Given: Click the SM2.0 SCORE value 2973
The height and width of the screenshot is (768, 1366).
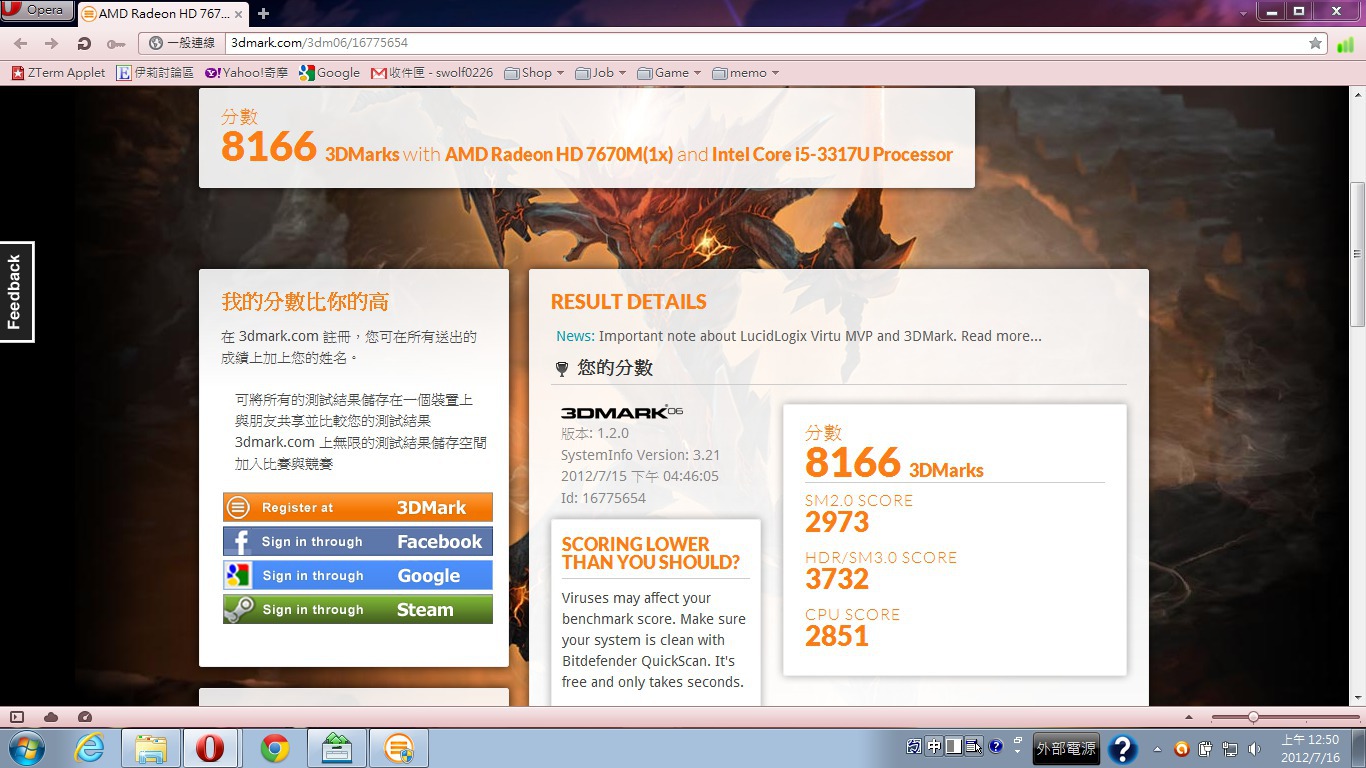Looking at the screenshot, I should [837, 522].
